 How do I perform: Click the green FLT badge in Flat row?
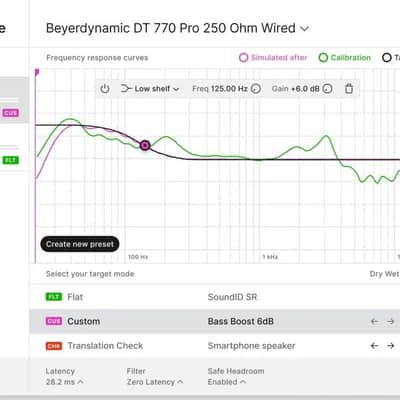click(x=54, y=297)
